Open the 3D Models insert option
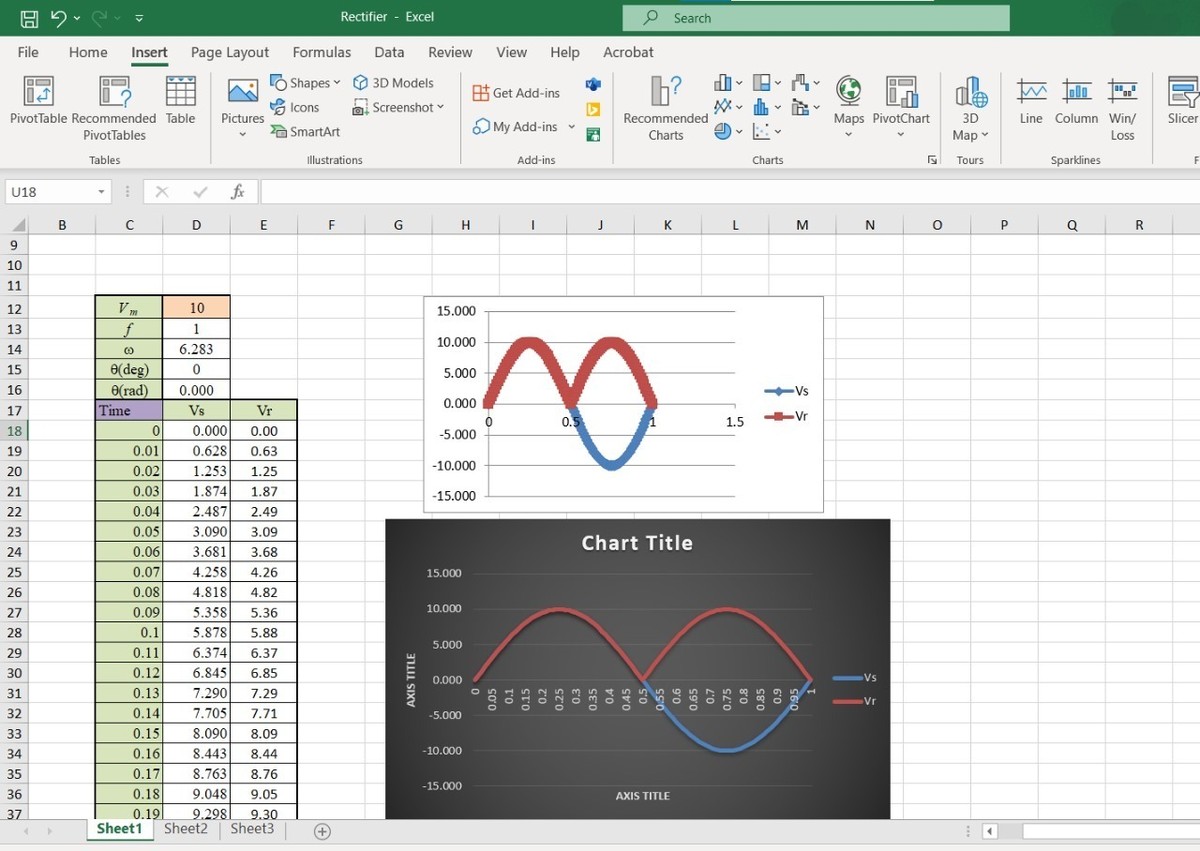The height and width of the screenshot is (851, 1200). click(394, 83)
